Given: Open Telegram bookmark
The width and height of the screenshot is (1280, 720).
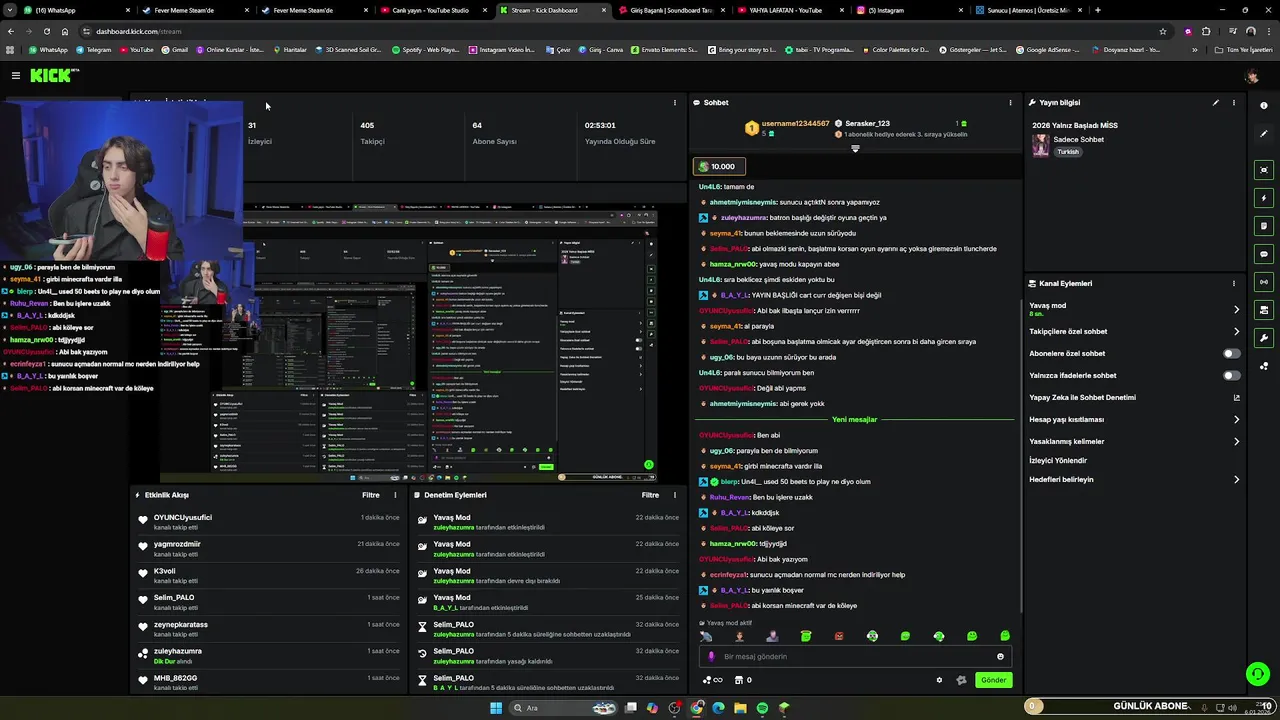Looking at the screenshot, I should pos(93,49).
